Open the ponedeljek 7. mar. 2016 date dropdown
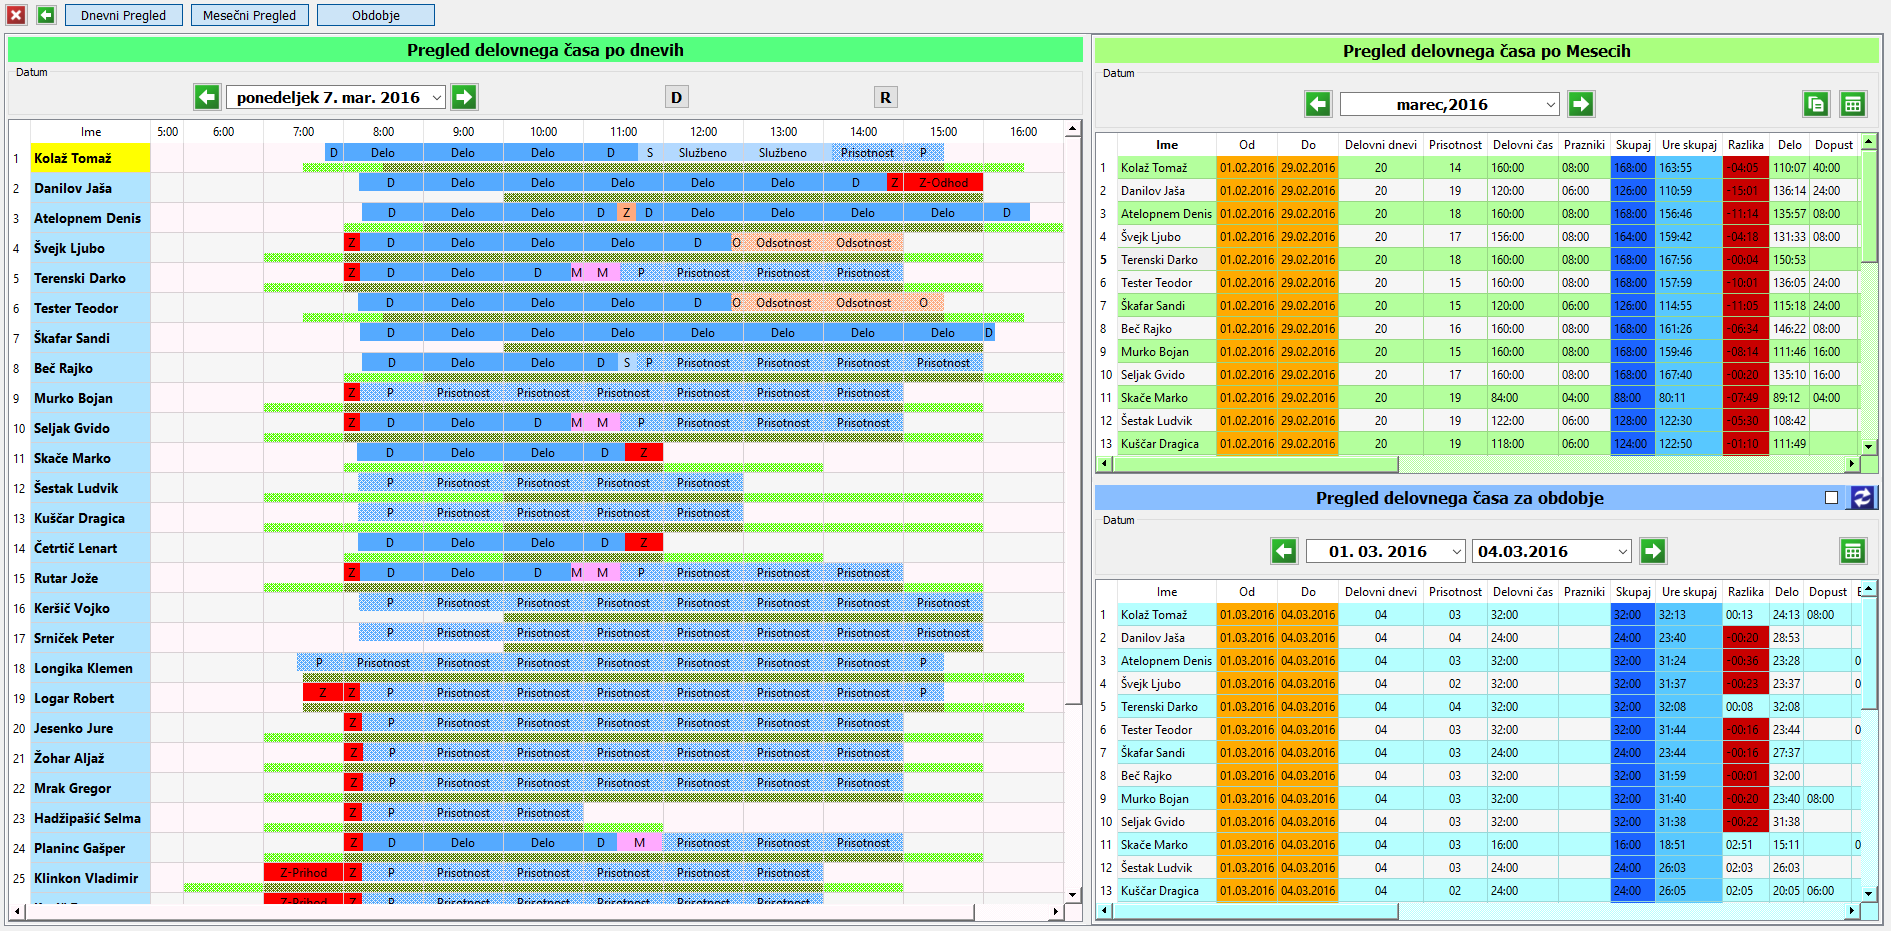The width and height of the screenshot is (1891, 931). point(437,97)
